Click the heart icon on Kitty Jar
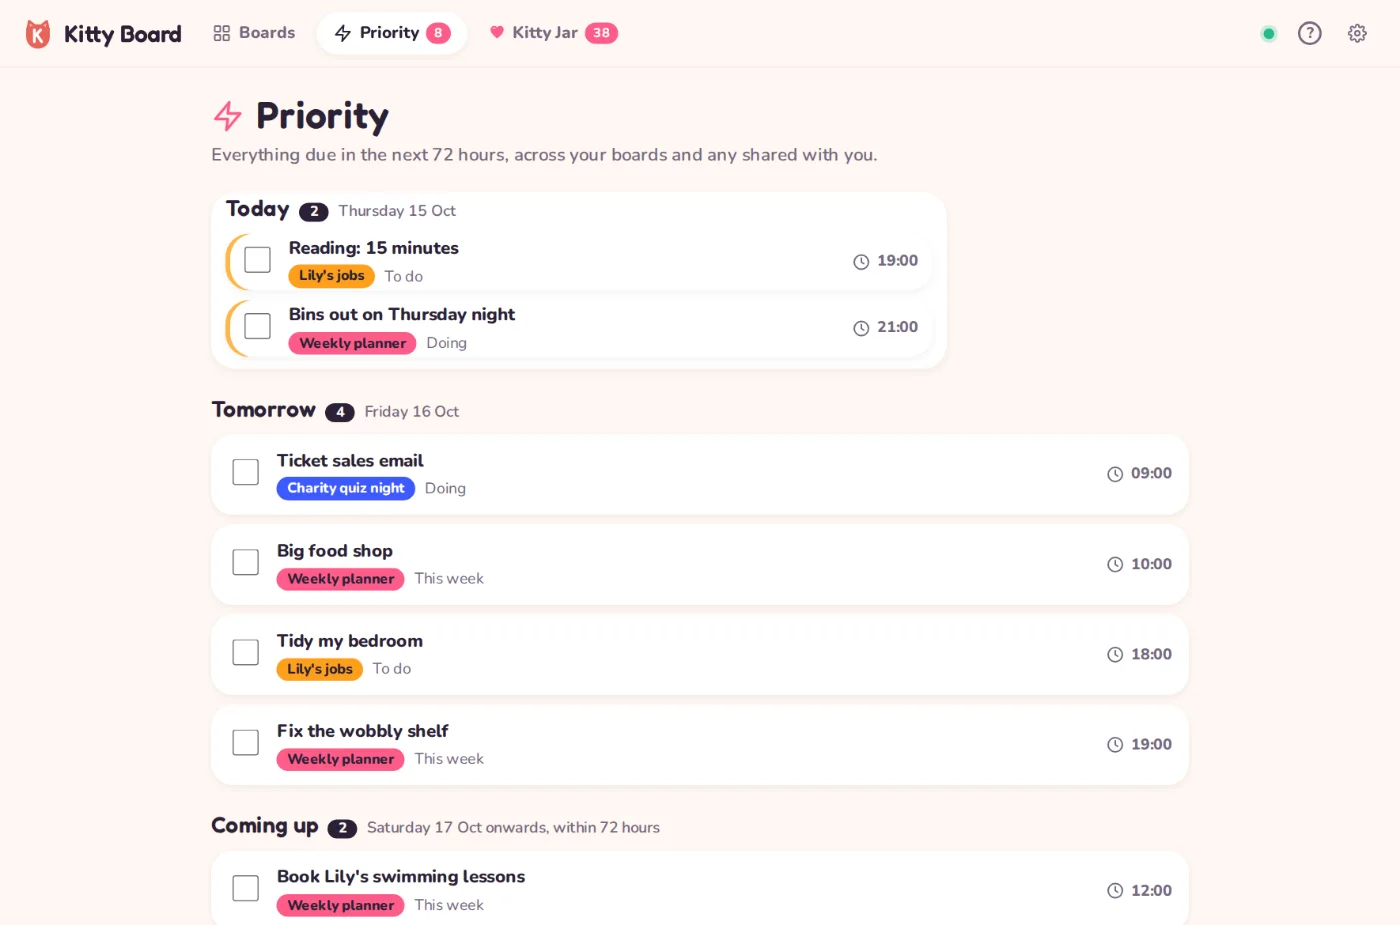The height and width of the screenshot is (925, 1400). tap(497, 32)
